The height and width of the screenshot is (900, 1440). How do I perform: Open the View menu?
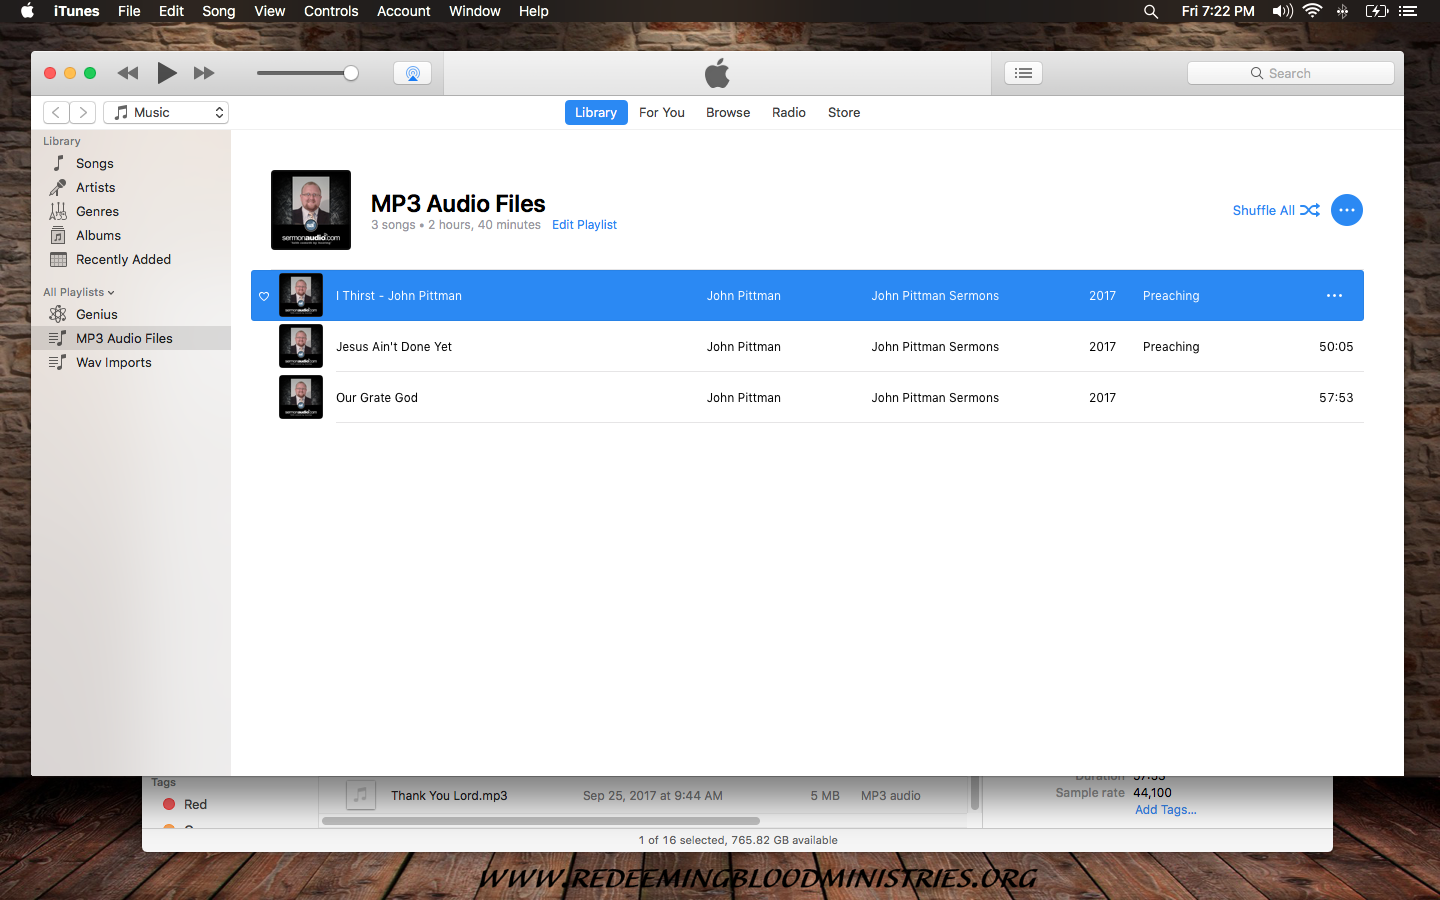pyautogui.click(x=270, y=11)
